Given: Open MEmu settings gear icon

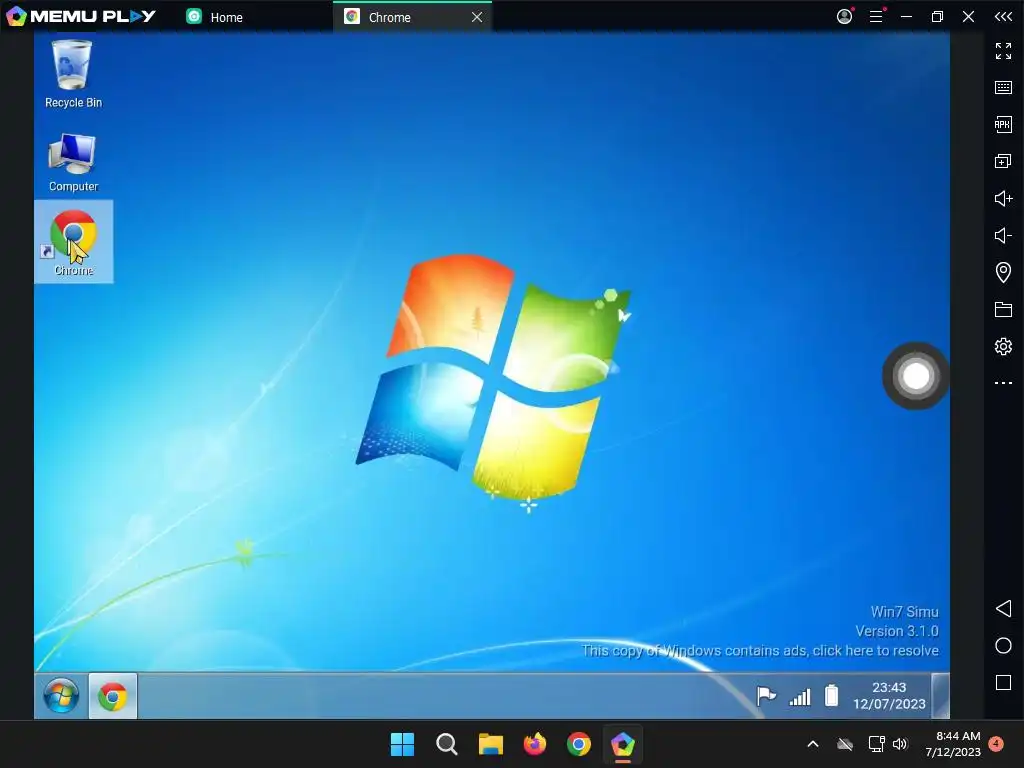Looking at the screenshot, I should [x=1003, y=346].
